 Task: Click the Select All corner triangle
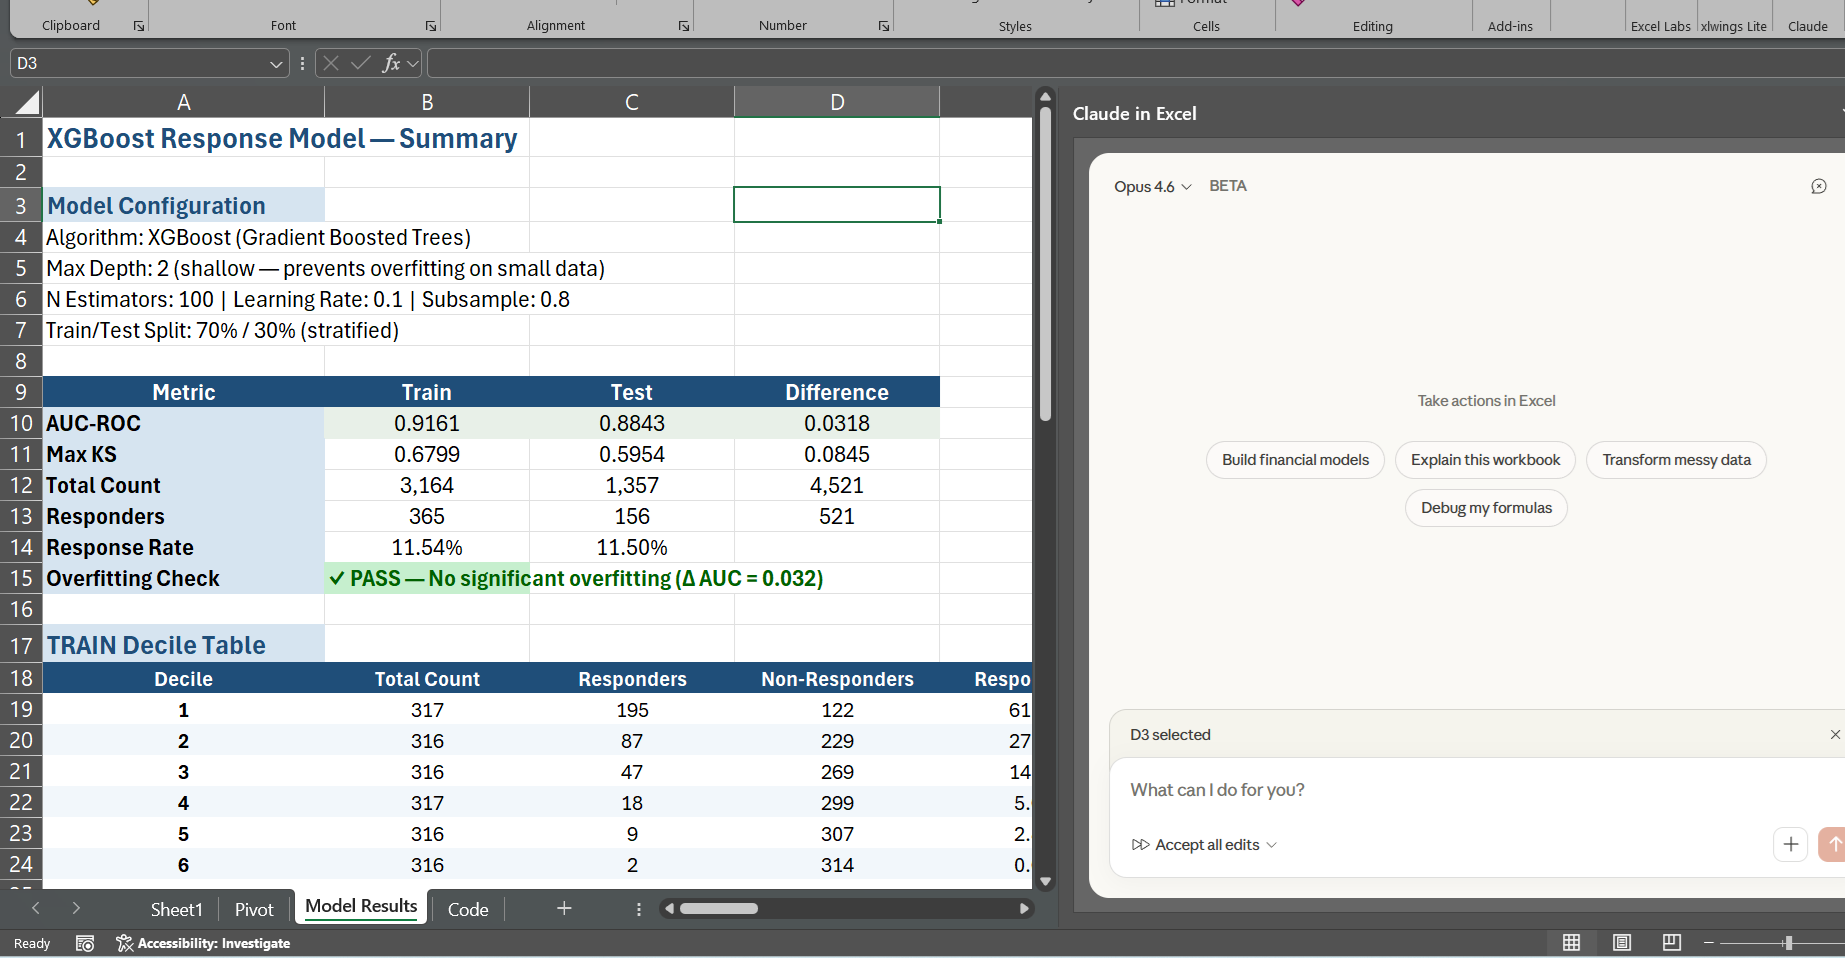[x=28, y=102]
